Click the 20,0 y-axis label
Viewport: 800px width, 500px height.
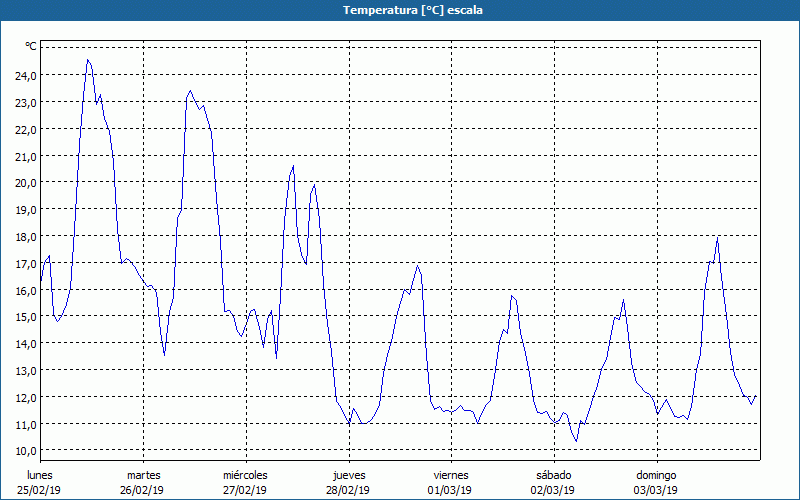(x=26, y=183)
